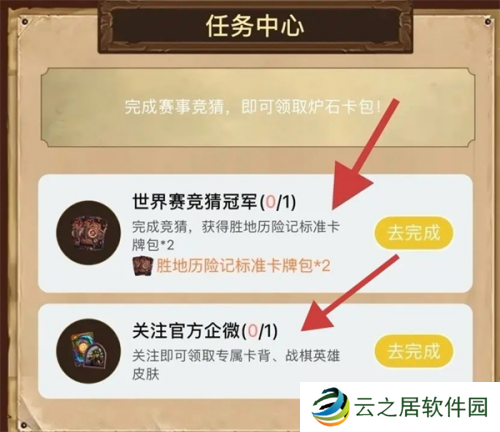Open the card pack icon beside 世界赛竞猜冠军

click(89, 232)
